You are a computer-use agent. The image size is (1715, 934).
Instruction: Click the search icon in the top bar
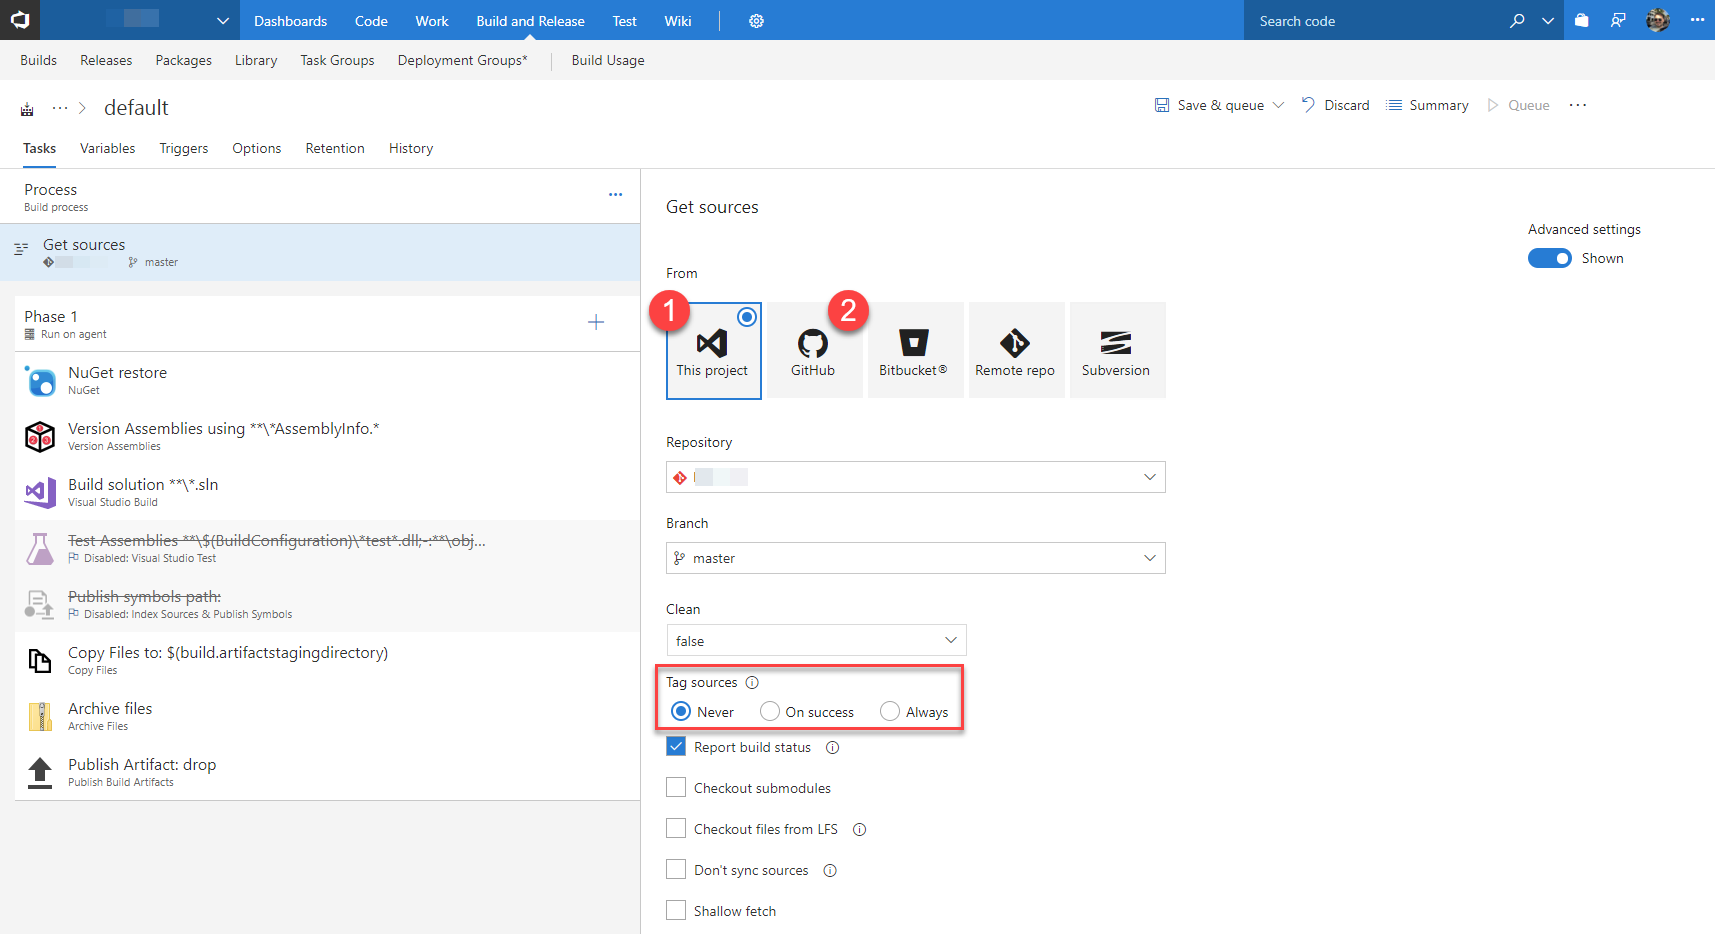pos(1518,20)
